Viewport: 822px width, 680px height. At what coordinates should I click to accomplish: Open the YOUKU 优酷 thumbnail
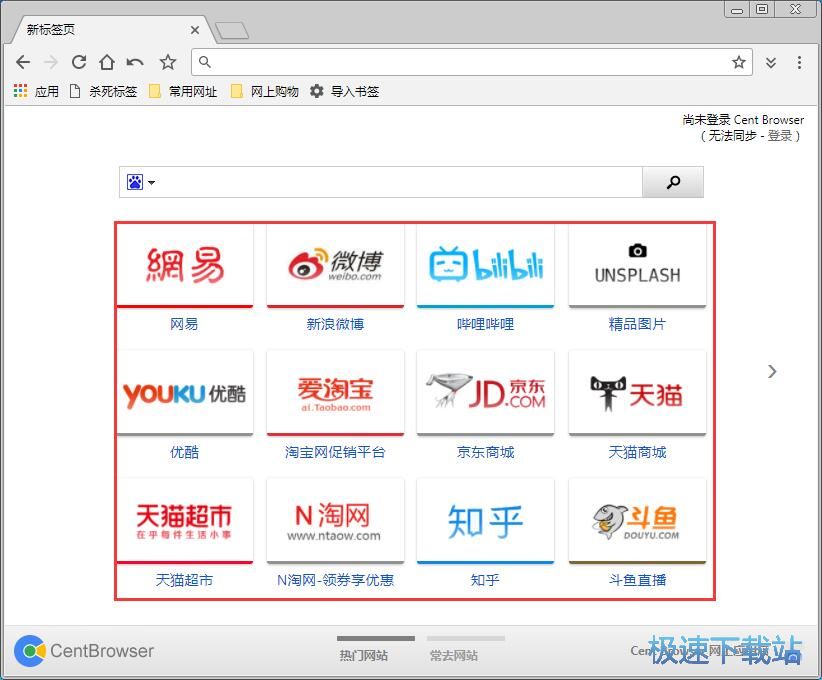coord(185,393)
